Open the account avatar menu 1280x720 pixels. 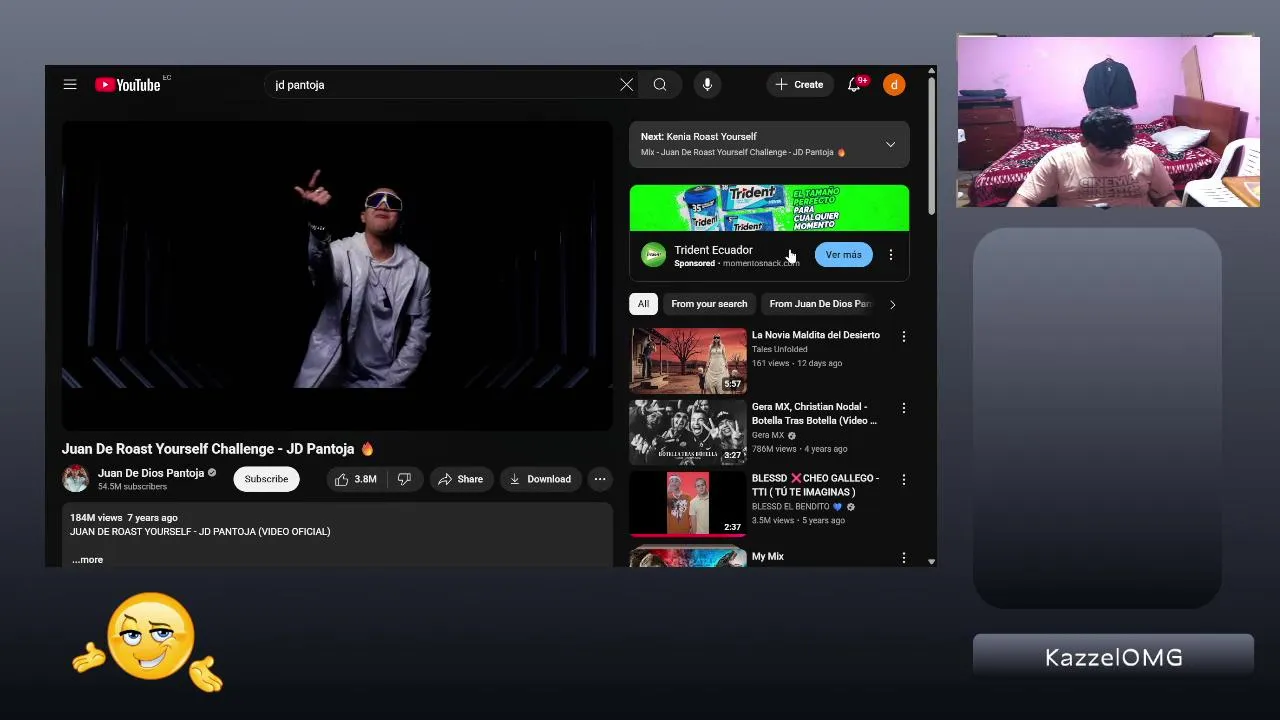[894, 85]
